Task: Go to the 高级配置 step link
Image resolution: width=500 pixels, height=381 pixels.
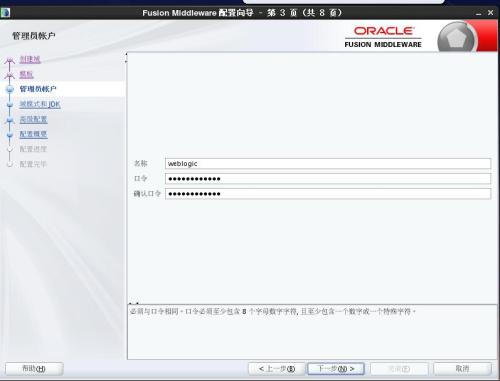Action: pos(33,119)
